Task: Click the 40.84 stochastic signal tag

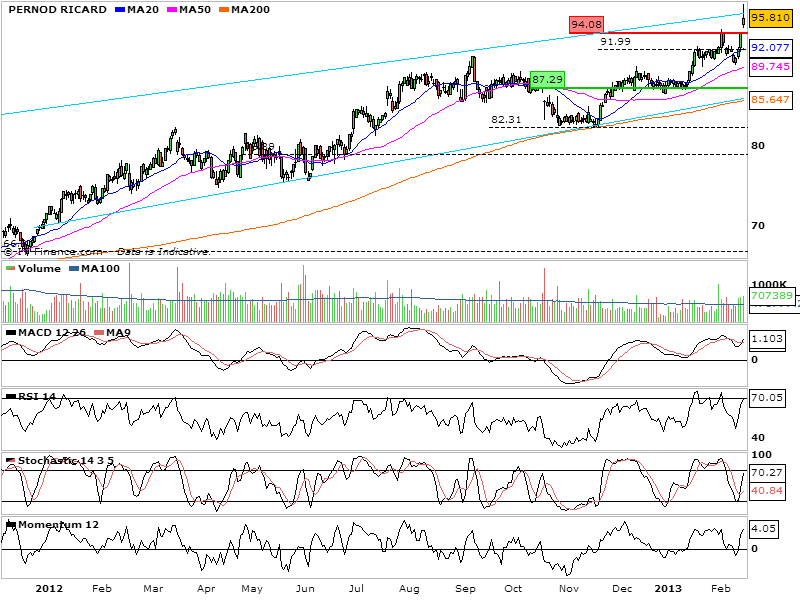Action: (x=767, y=491)
